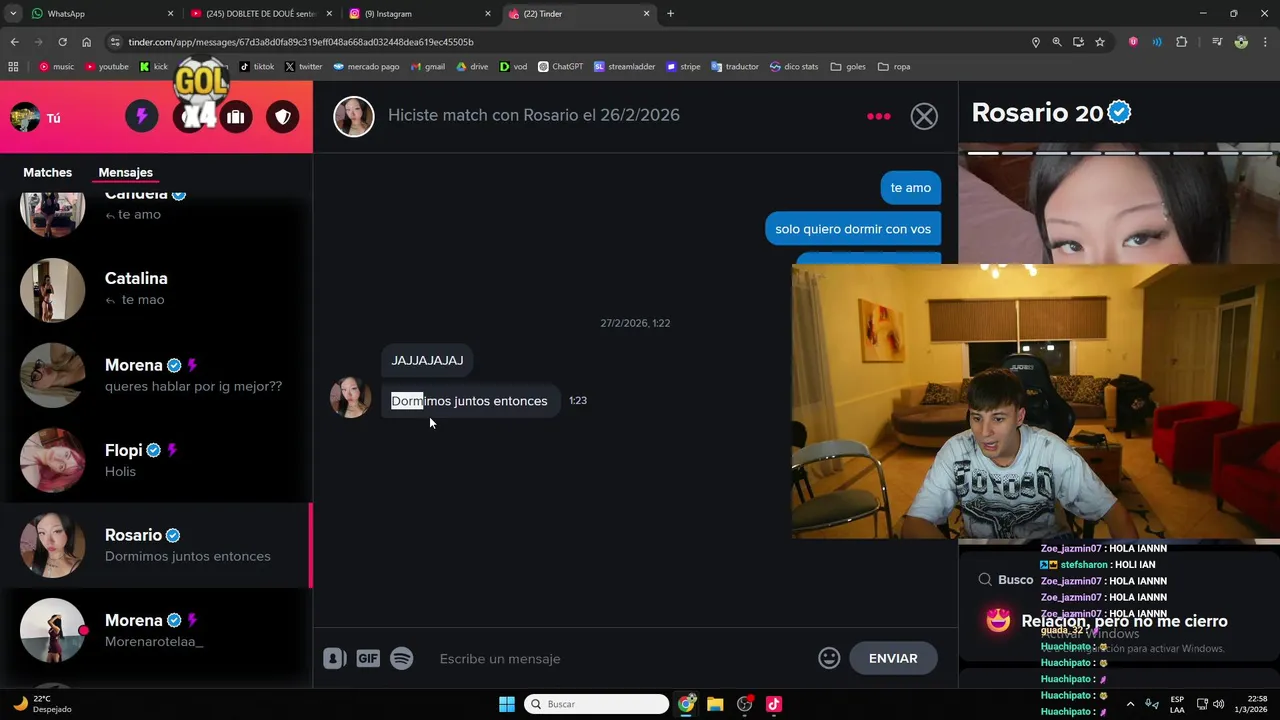The width and height of the screenshot is (1280, 720).
Task: Click the volume speaker icon in tray
Action: coord(1220,704)
